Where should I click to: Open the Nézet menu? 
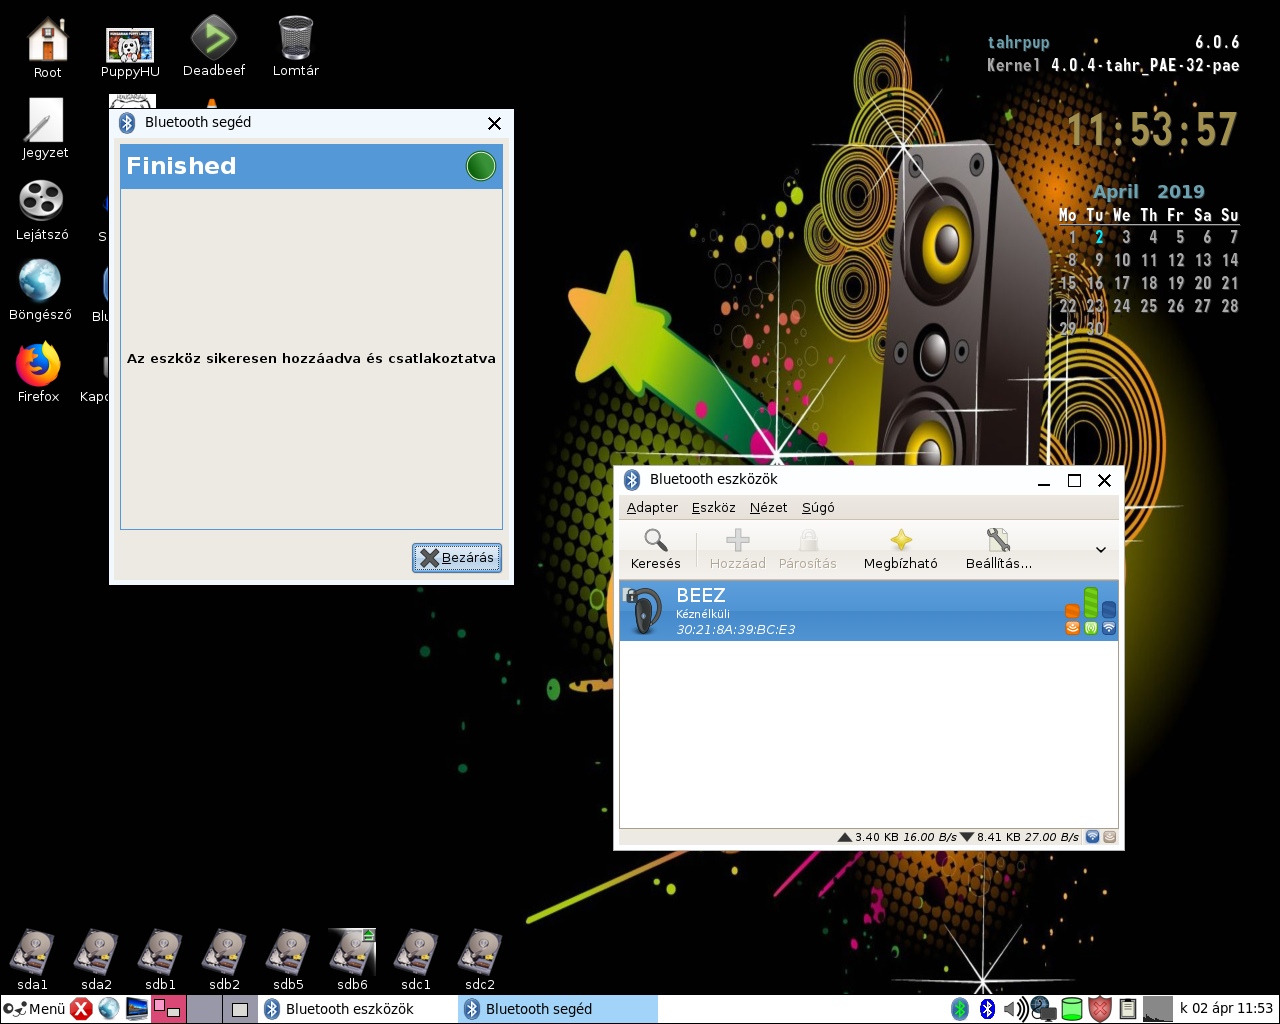pos(768,507)
